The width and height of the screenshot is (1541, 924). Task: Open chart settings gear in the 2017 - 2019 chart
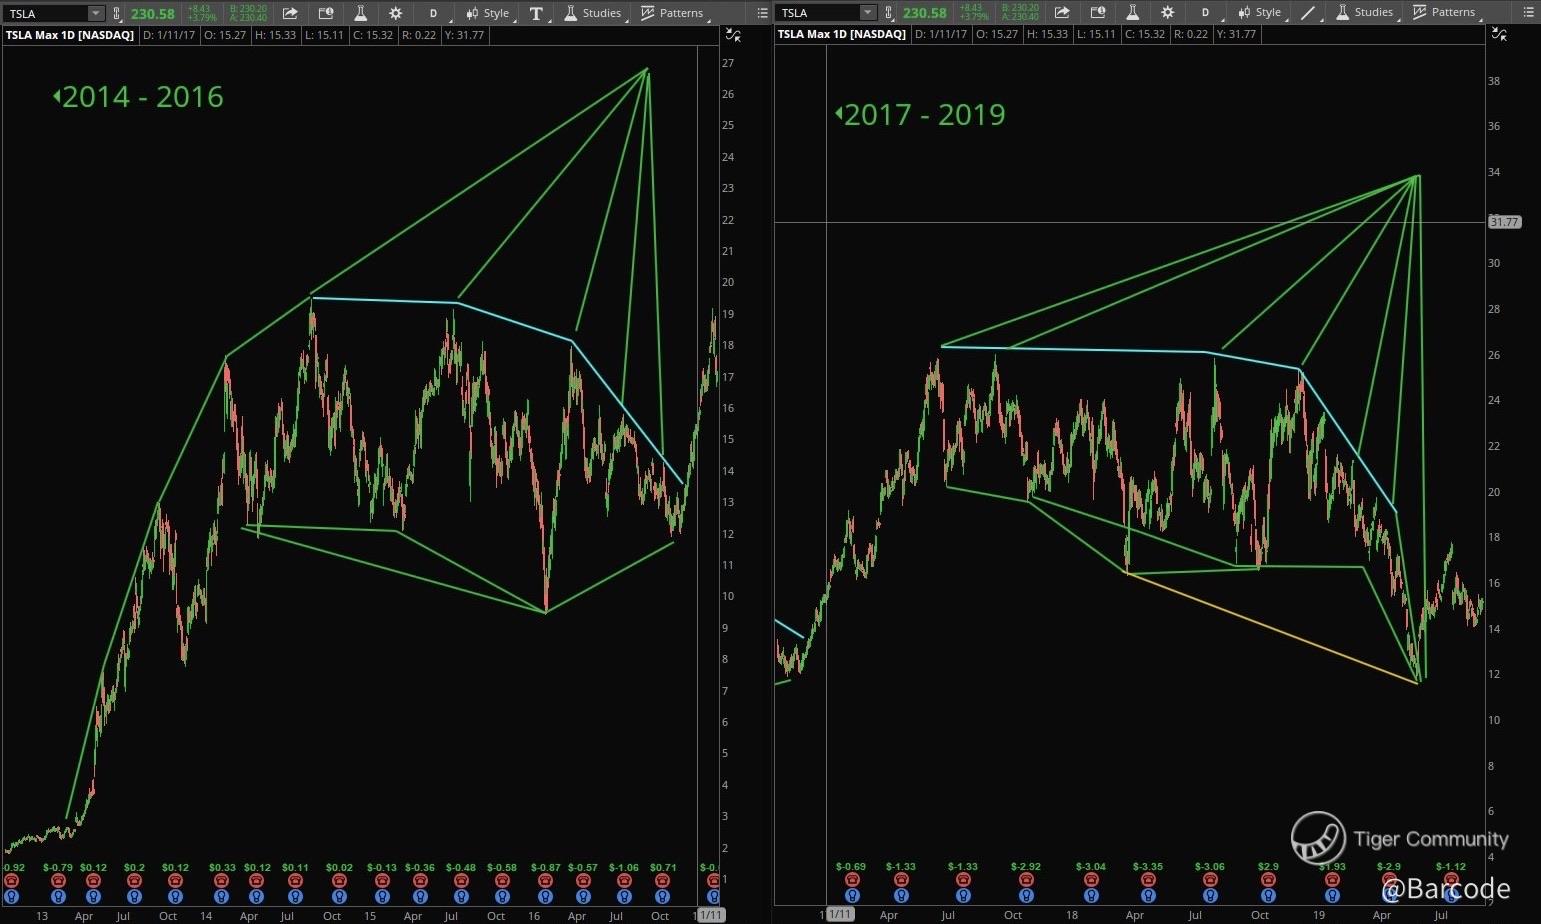click(1168, 13)
